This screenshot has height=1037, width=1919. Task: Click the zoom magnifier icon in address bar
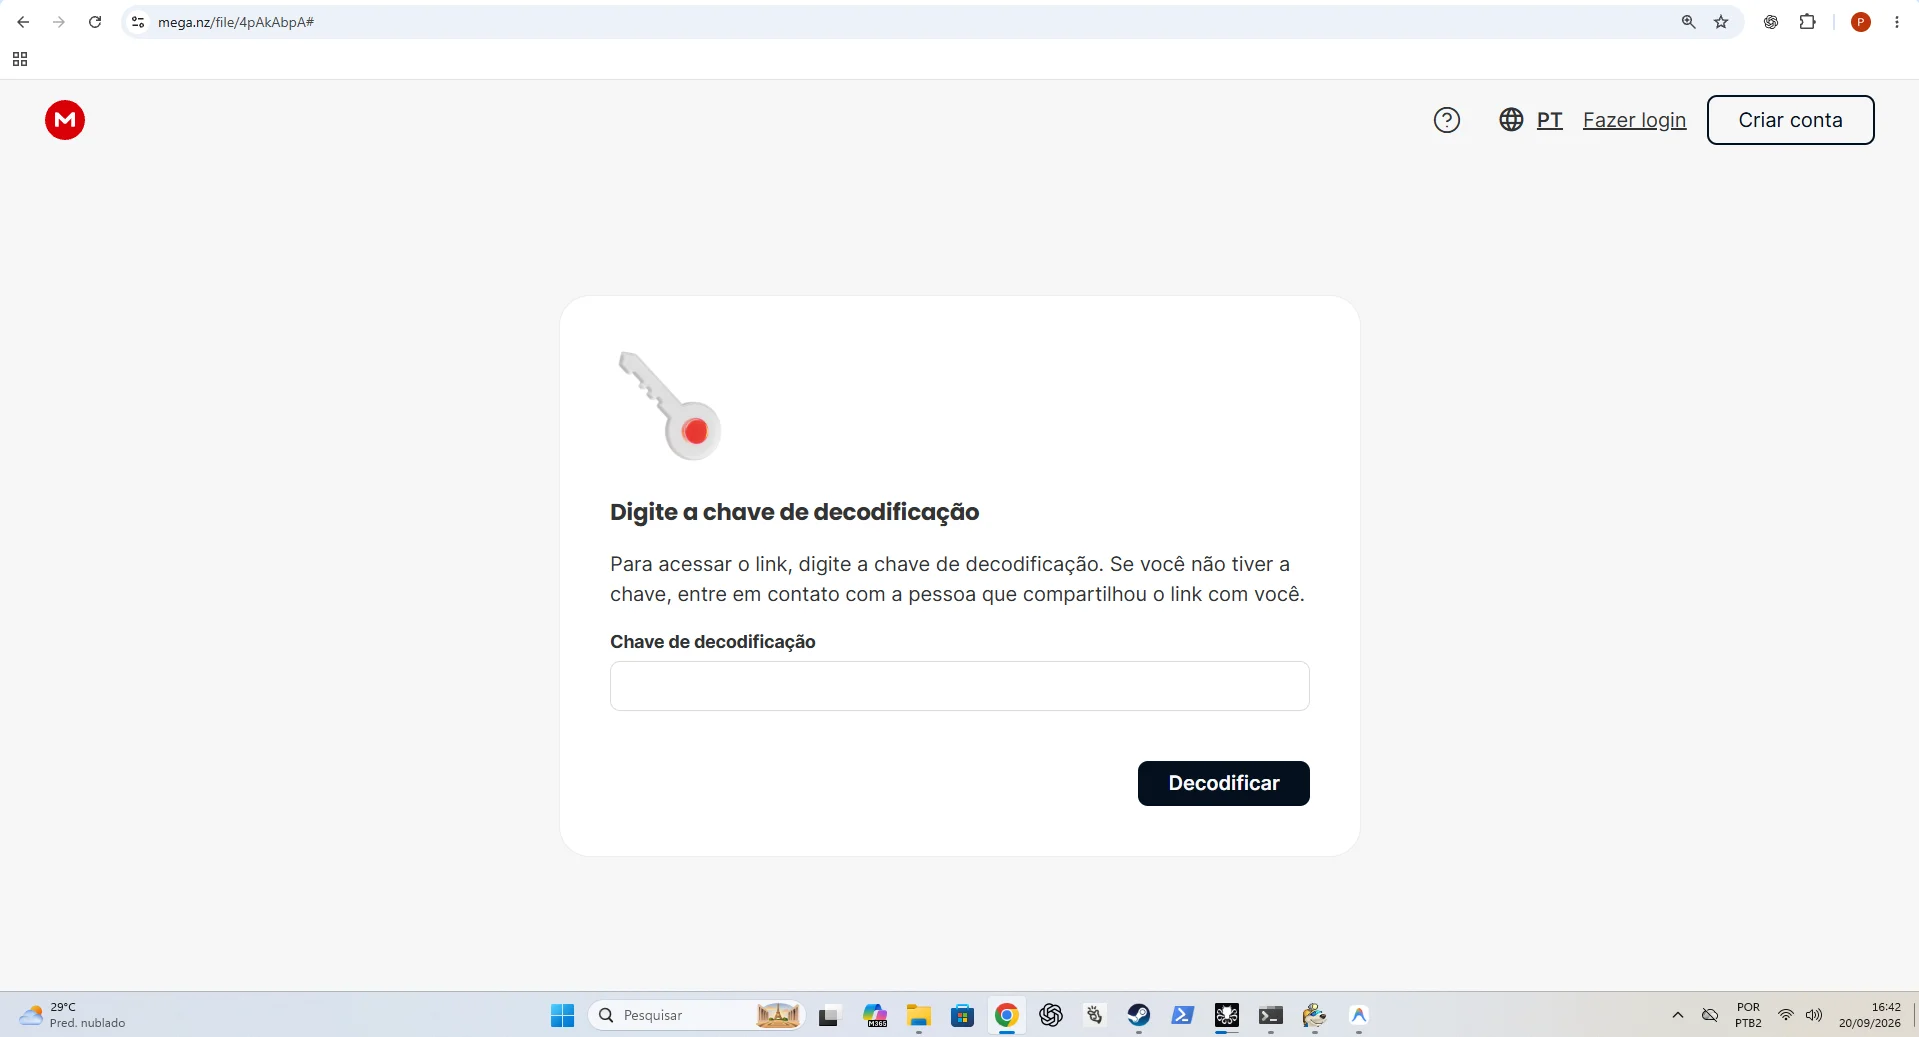tap(1688, 22)
